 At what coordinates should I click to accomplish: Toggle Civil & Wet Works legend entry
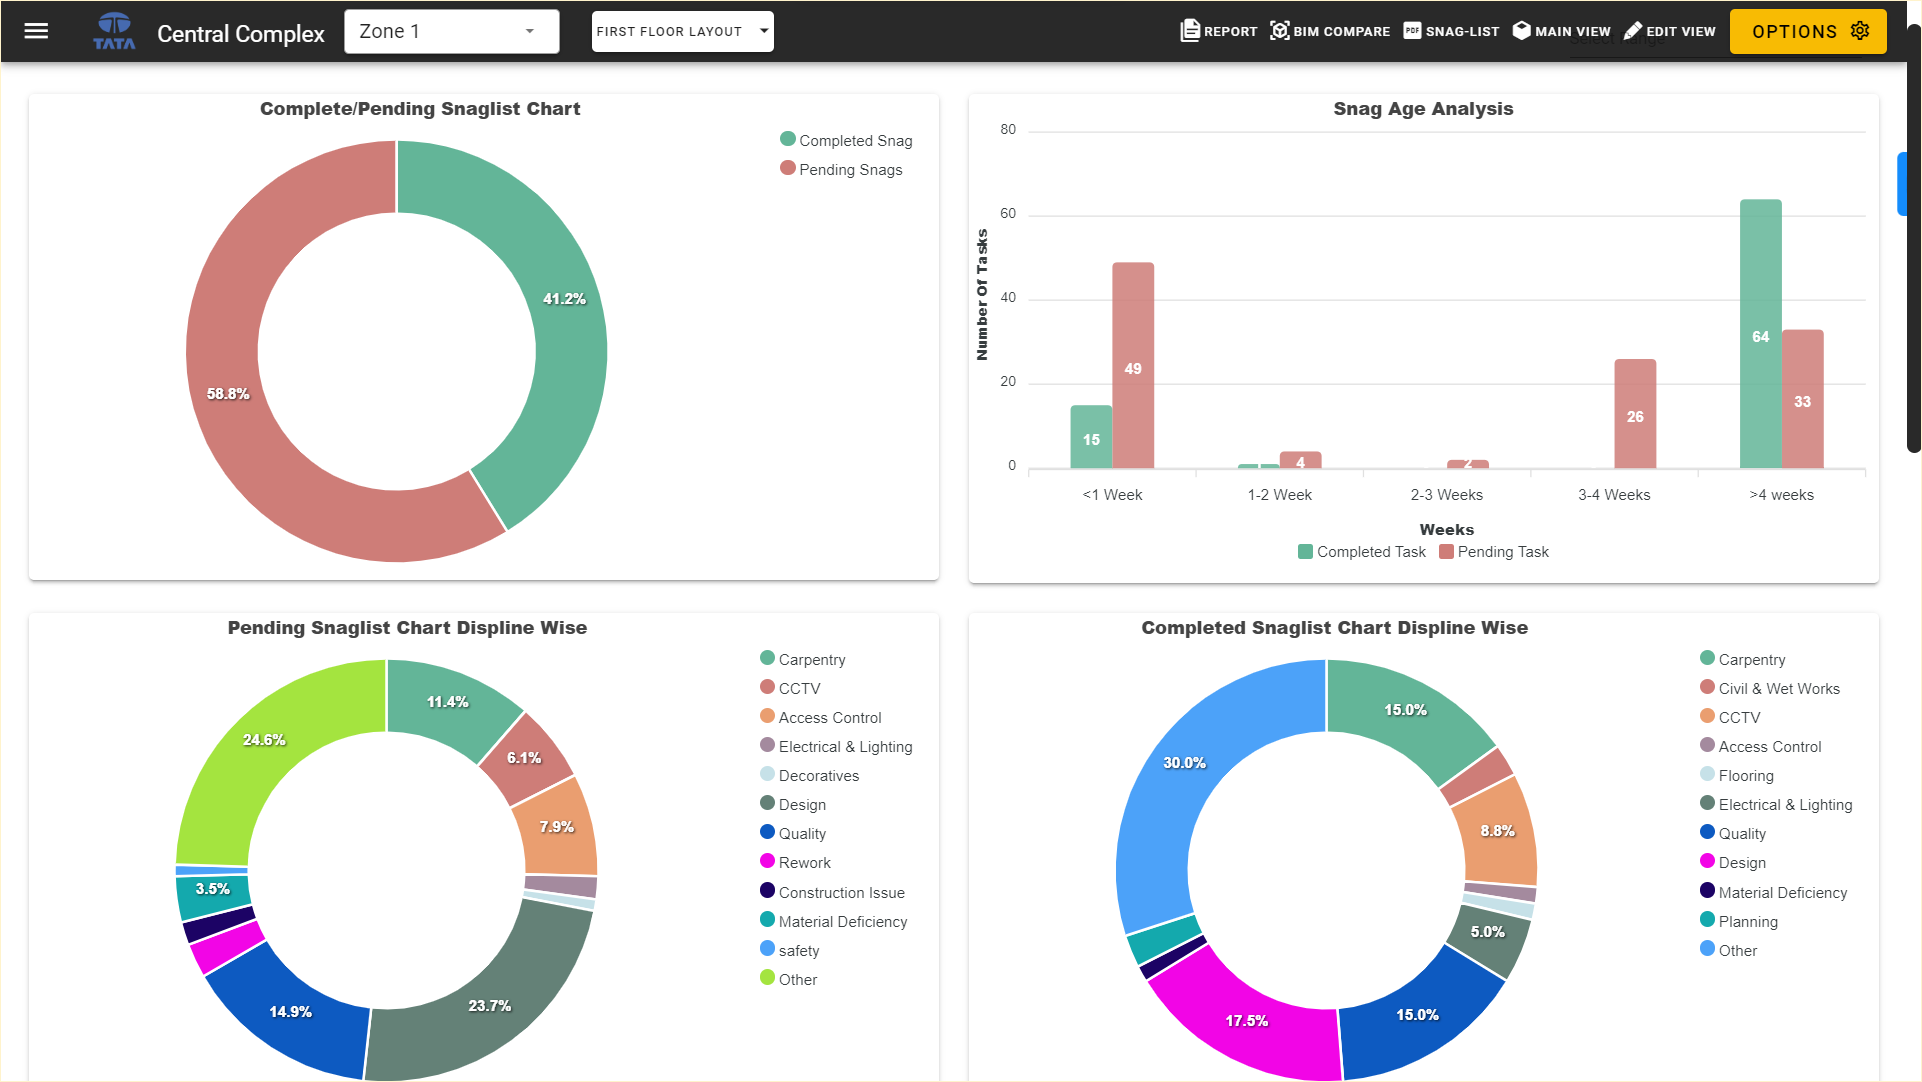[1770, 688]
